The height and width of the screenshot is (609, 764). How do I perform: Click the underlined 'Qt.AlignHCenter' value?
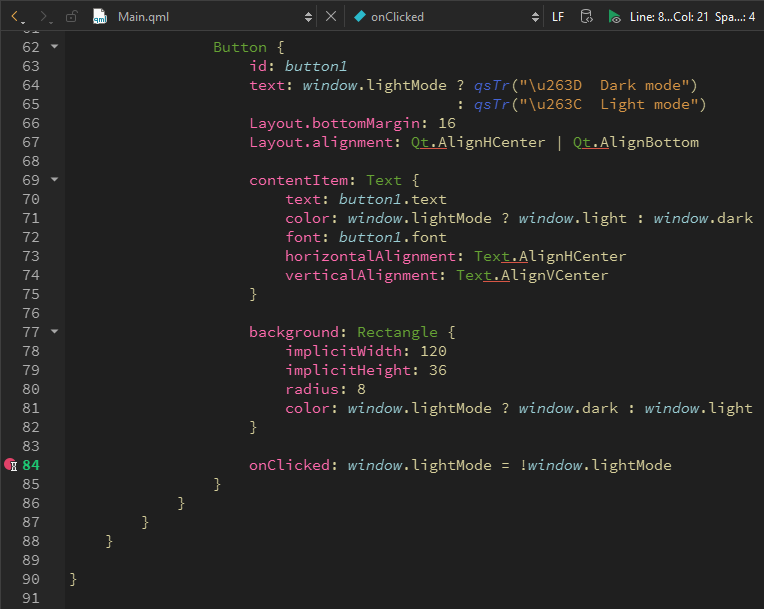[x=478, y=142]
